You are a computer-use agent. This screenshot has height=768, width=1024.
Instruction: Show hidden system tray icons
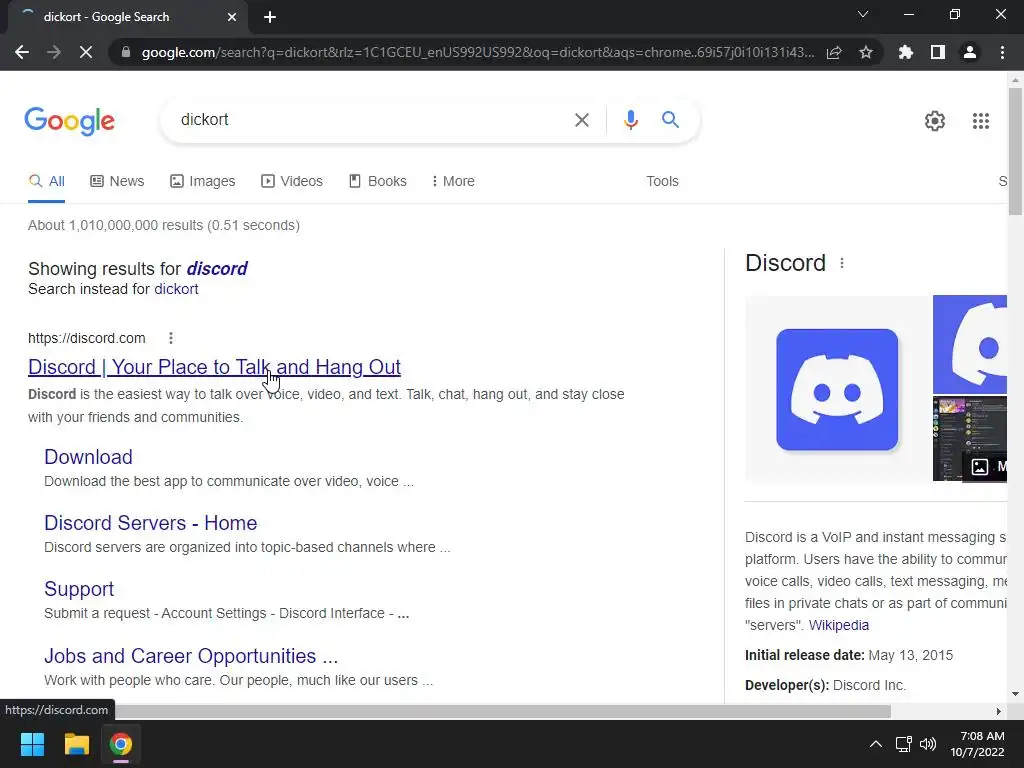coord(876,744)
